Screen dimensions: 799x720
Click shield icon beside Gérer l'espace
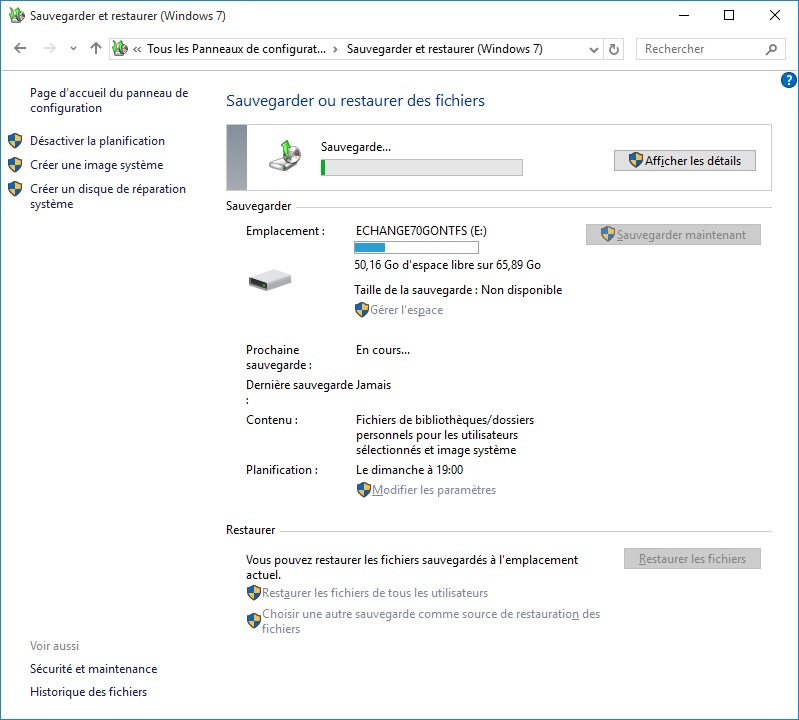coord(362,310)
